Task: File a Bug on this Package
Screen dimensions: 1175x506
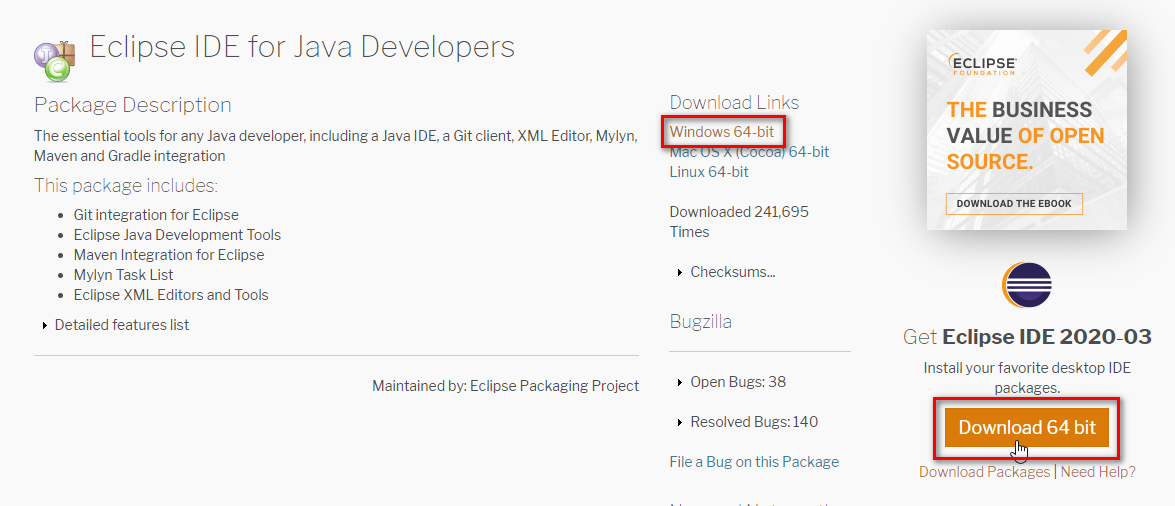Action: [x=754, y=462]
